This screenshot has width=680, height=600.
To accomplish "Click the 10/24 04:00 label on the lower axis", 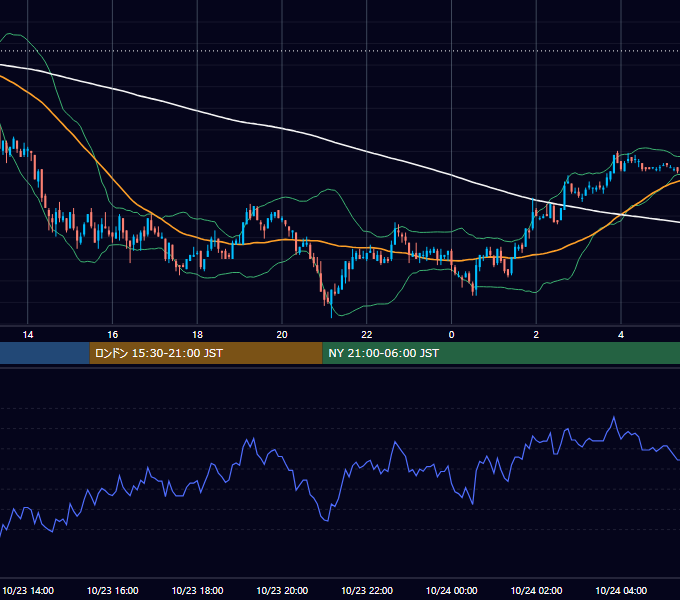I will (x=621, y=590).
